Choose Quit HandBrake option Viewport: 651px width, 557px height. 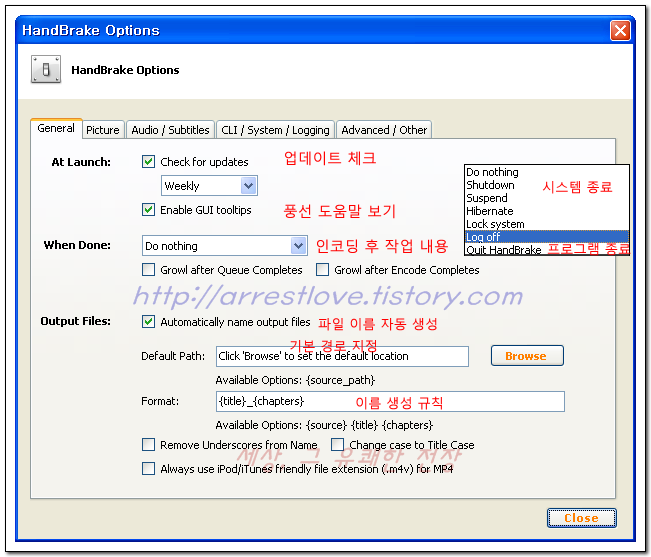pyautogui.click(x=547, y=249)
